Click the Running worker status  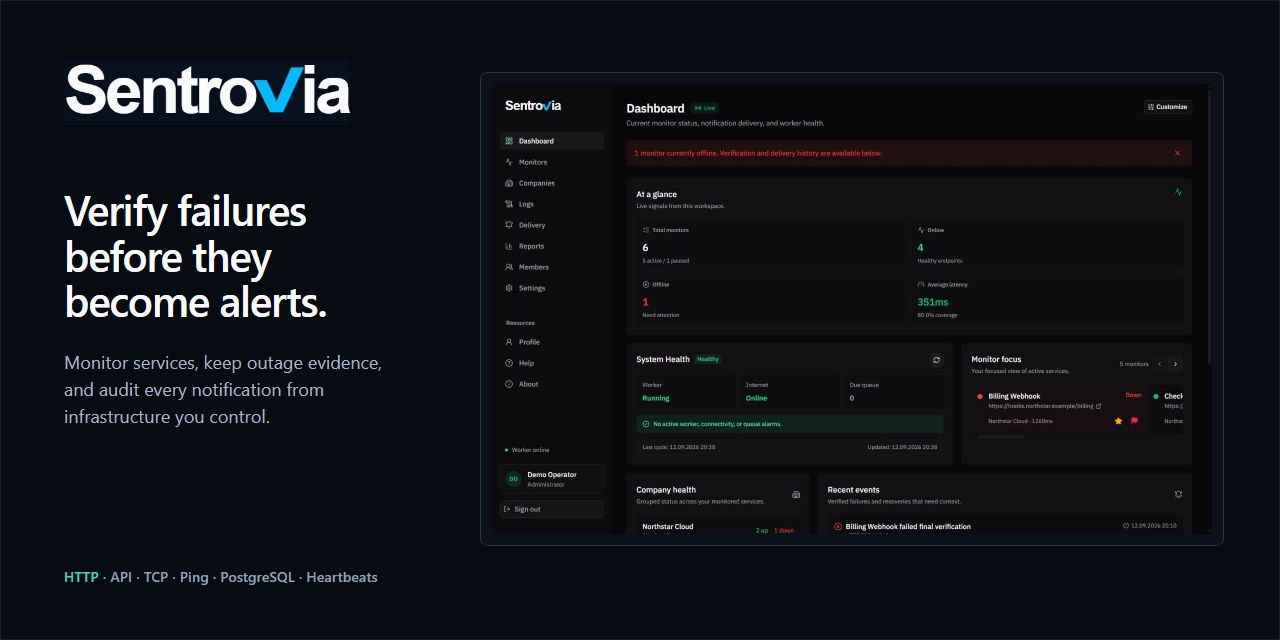656,398
